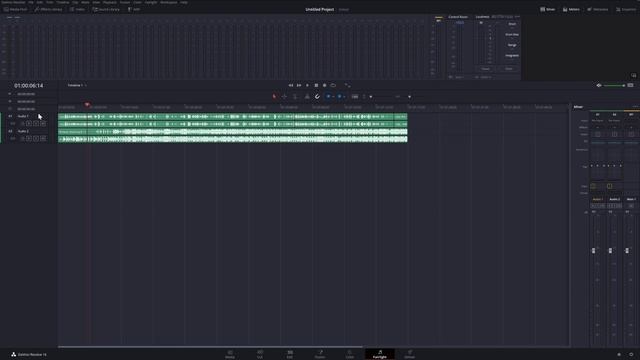Click the fast forward transport button
The image size is (640, 360).
(x=299, y=85)
